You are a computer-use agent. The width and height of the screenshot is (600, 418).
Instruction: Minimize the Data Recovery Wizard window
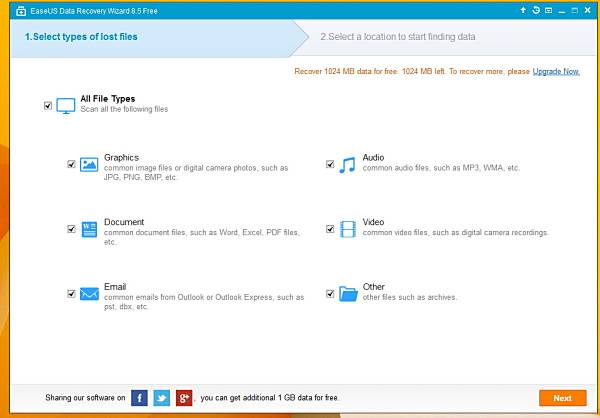pos(562,11)
